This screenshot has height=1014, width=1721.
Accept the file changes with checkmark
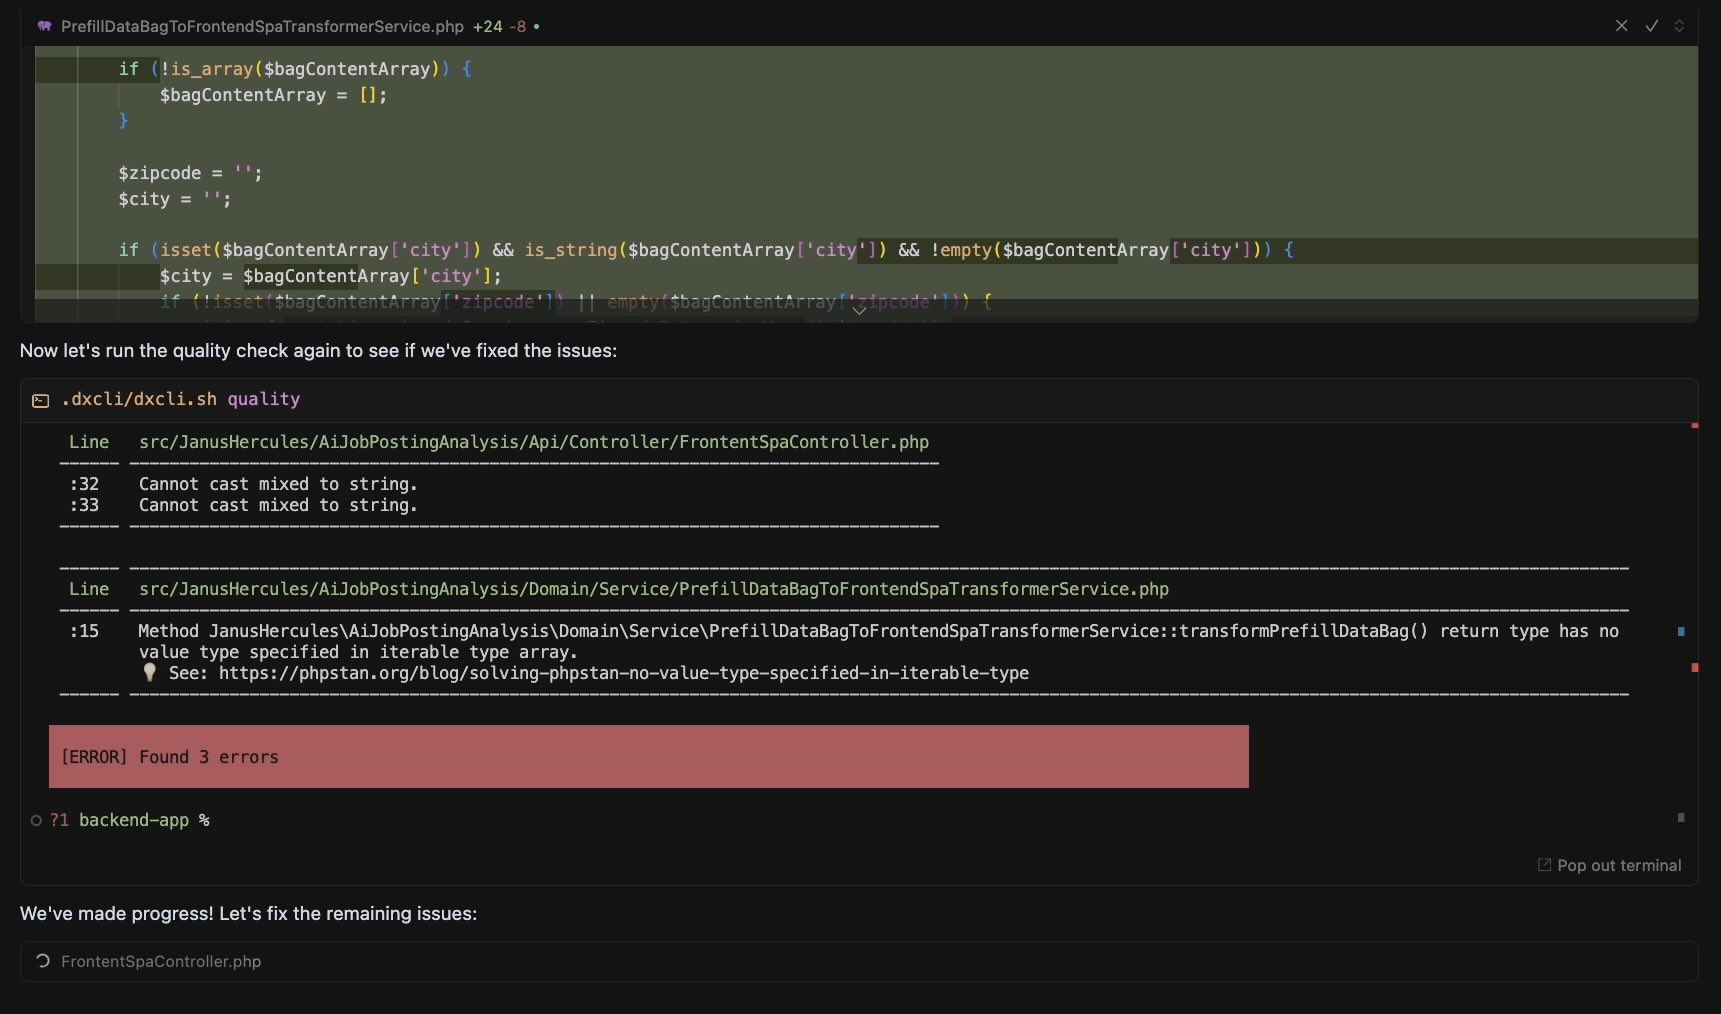pyautogui.click(x=1651, y=26)
